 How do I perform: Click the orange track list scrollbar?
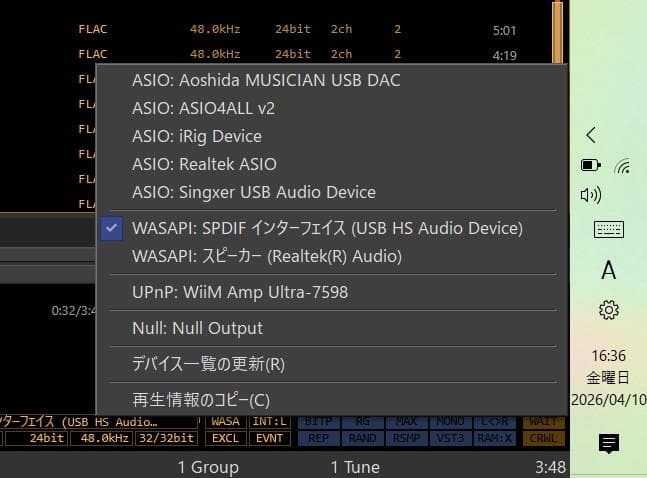click(557, 33)
